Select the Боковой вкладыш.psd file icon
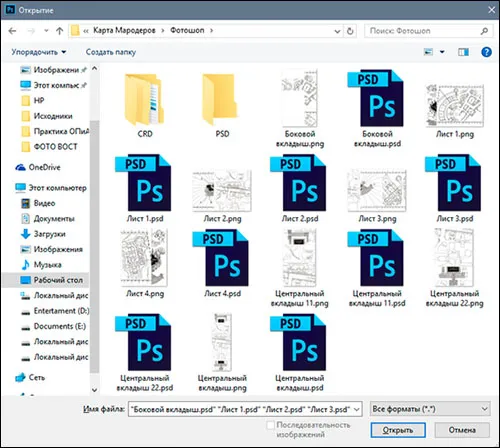Image resolution: width=500 pixels, height=448 pixels. click(x=376, y=98)
